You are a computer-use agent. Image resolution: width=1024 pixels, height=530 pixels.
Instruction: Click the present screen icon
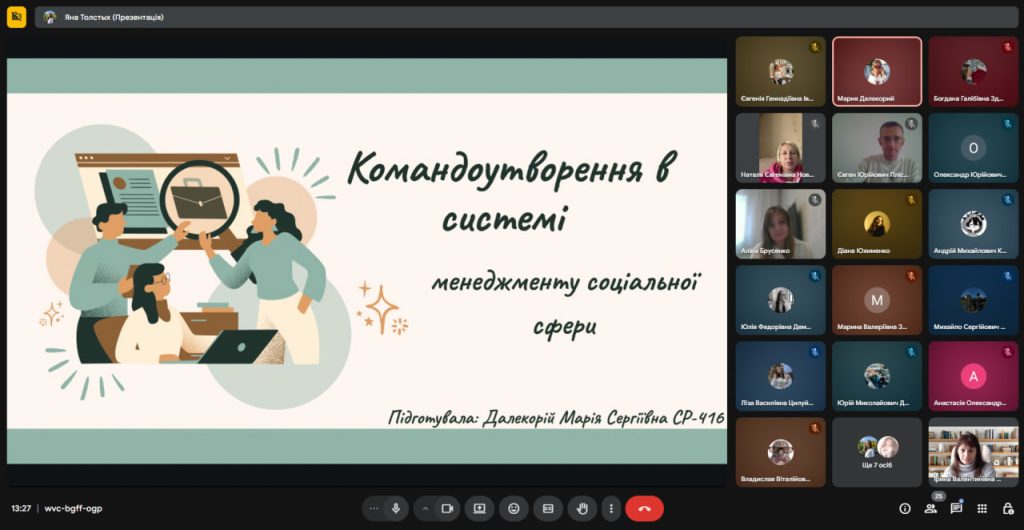tap(479, 508)
